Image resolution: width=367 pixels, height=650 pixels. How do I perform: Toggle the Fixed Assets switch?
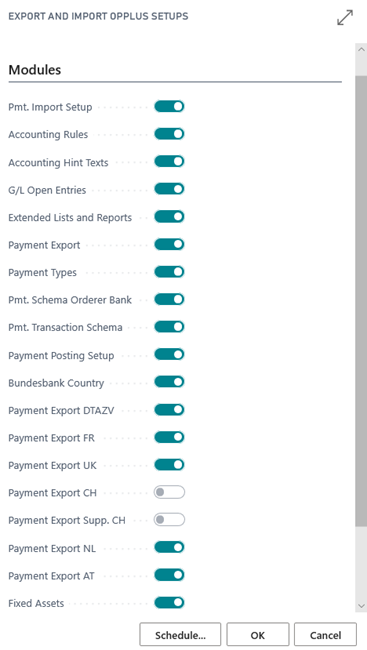tap(169, 602)
